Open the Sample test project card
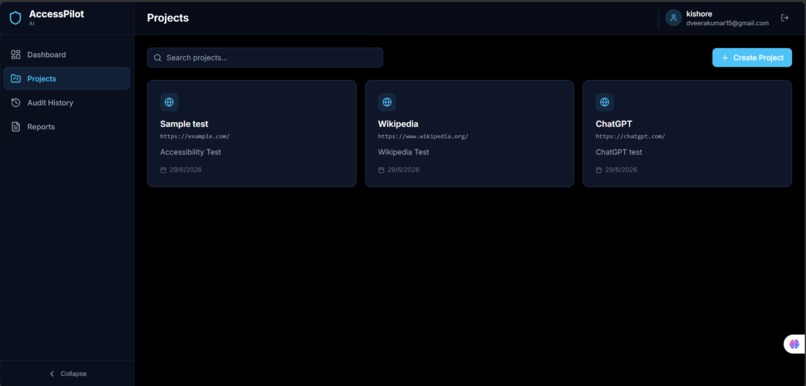Screen dimensions: 806x386 (252, 133)
